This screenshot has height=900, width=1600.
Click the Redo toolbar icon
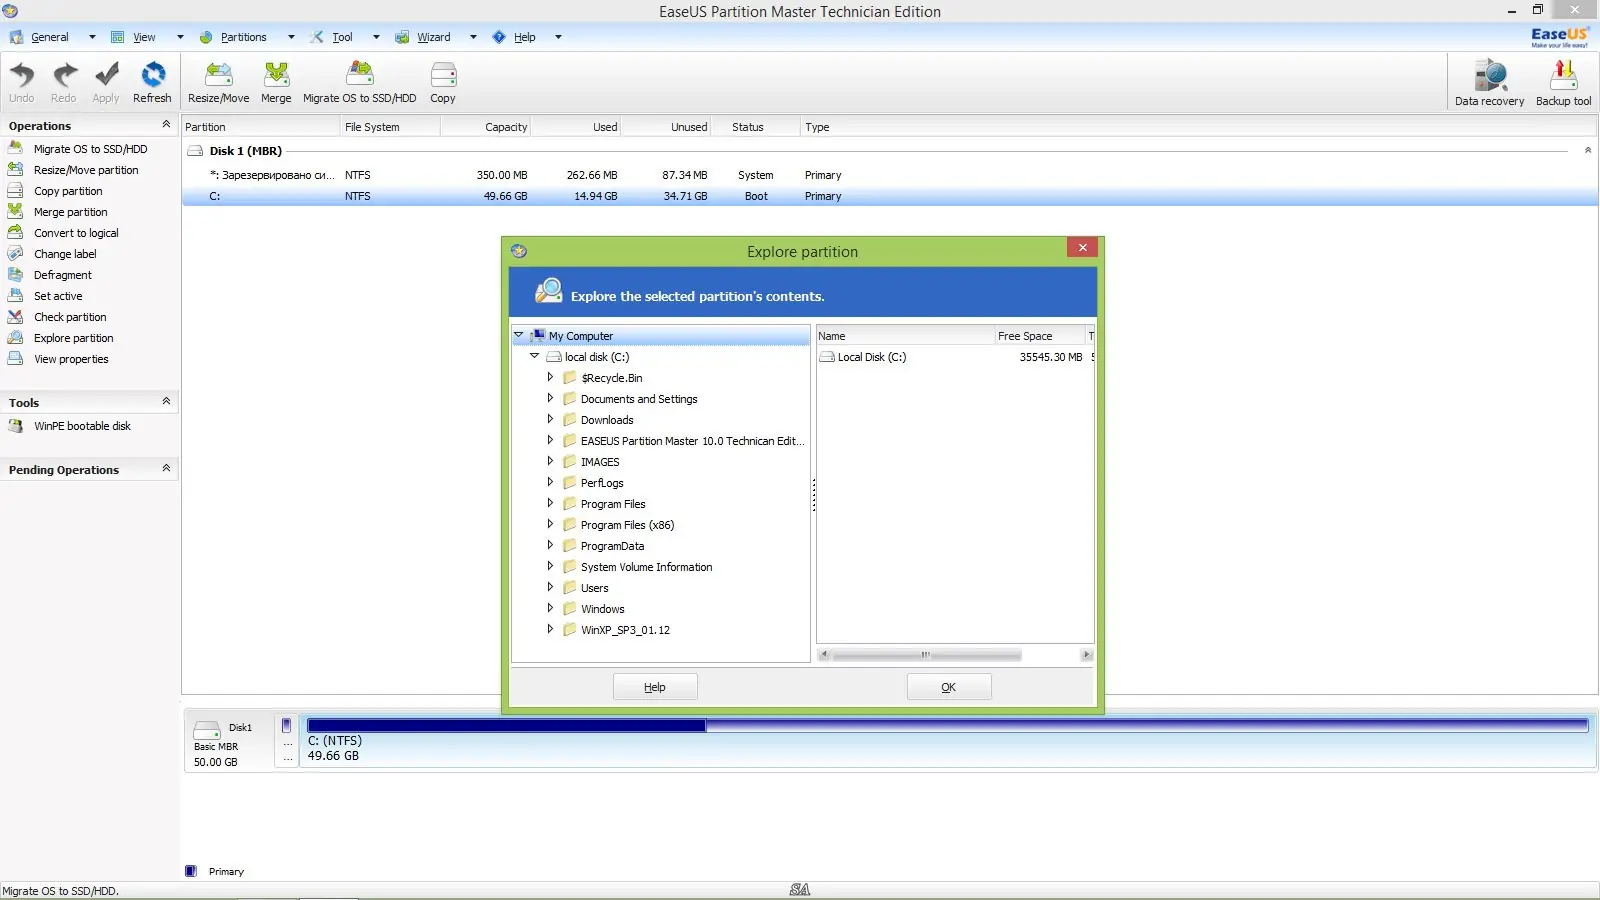tap(64, 82)
